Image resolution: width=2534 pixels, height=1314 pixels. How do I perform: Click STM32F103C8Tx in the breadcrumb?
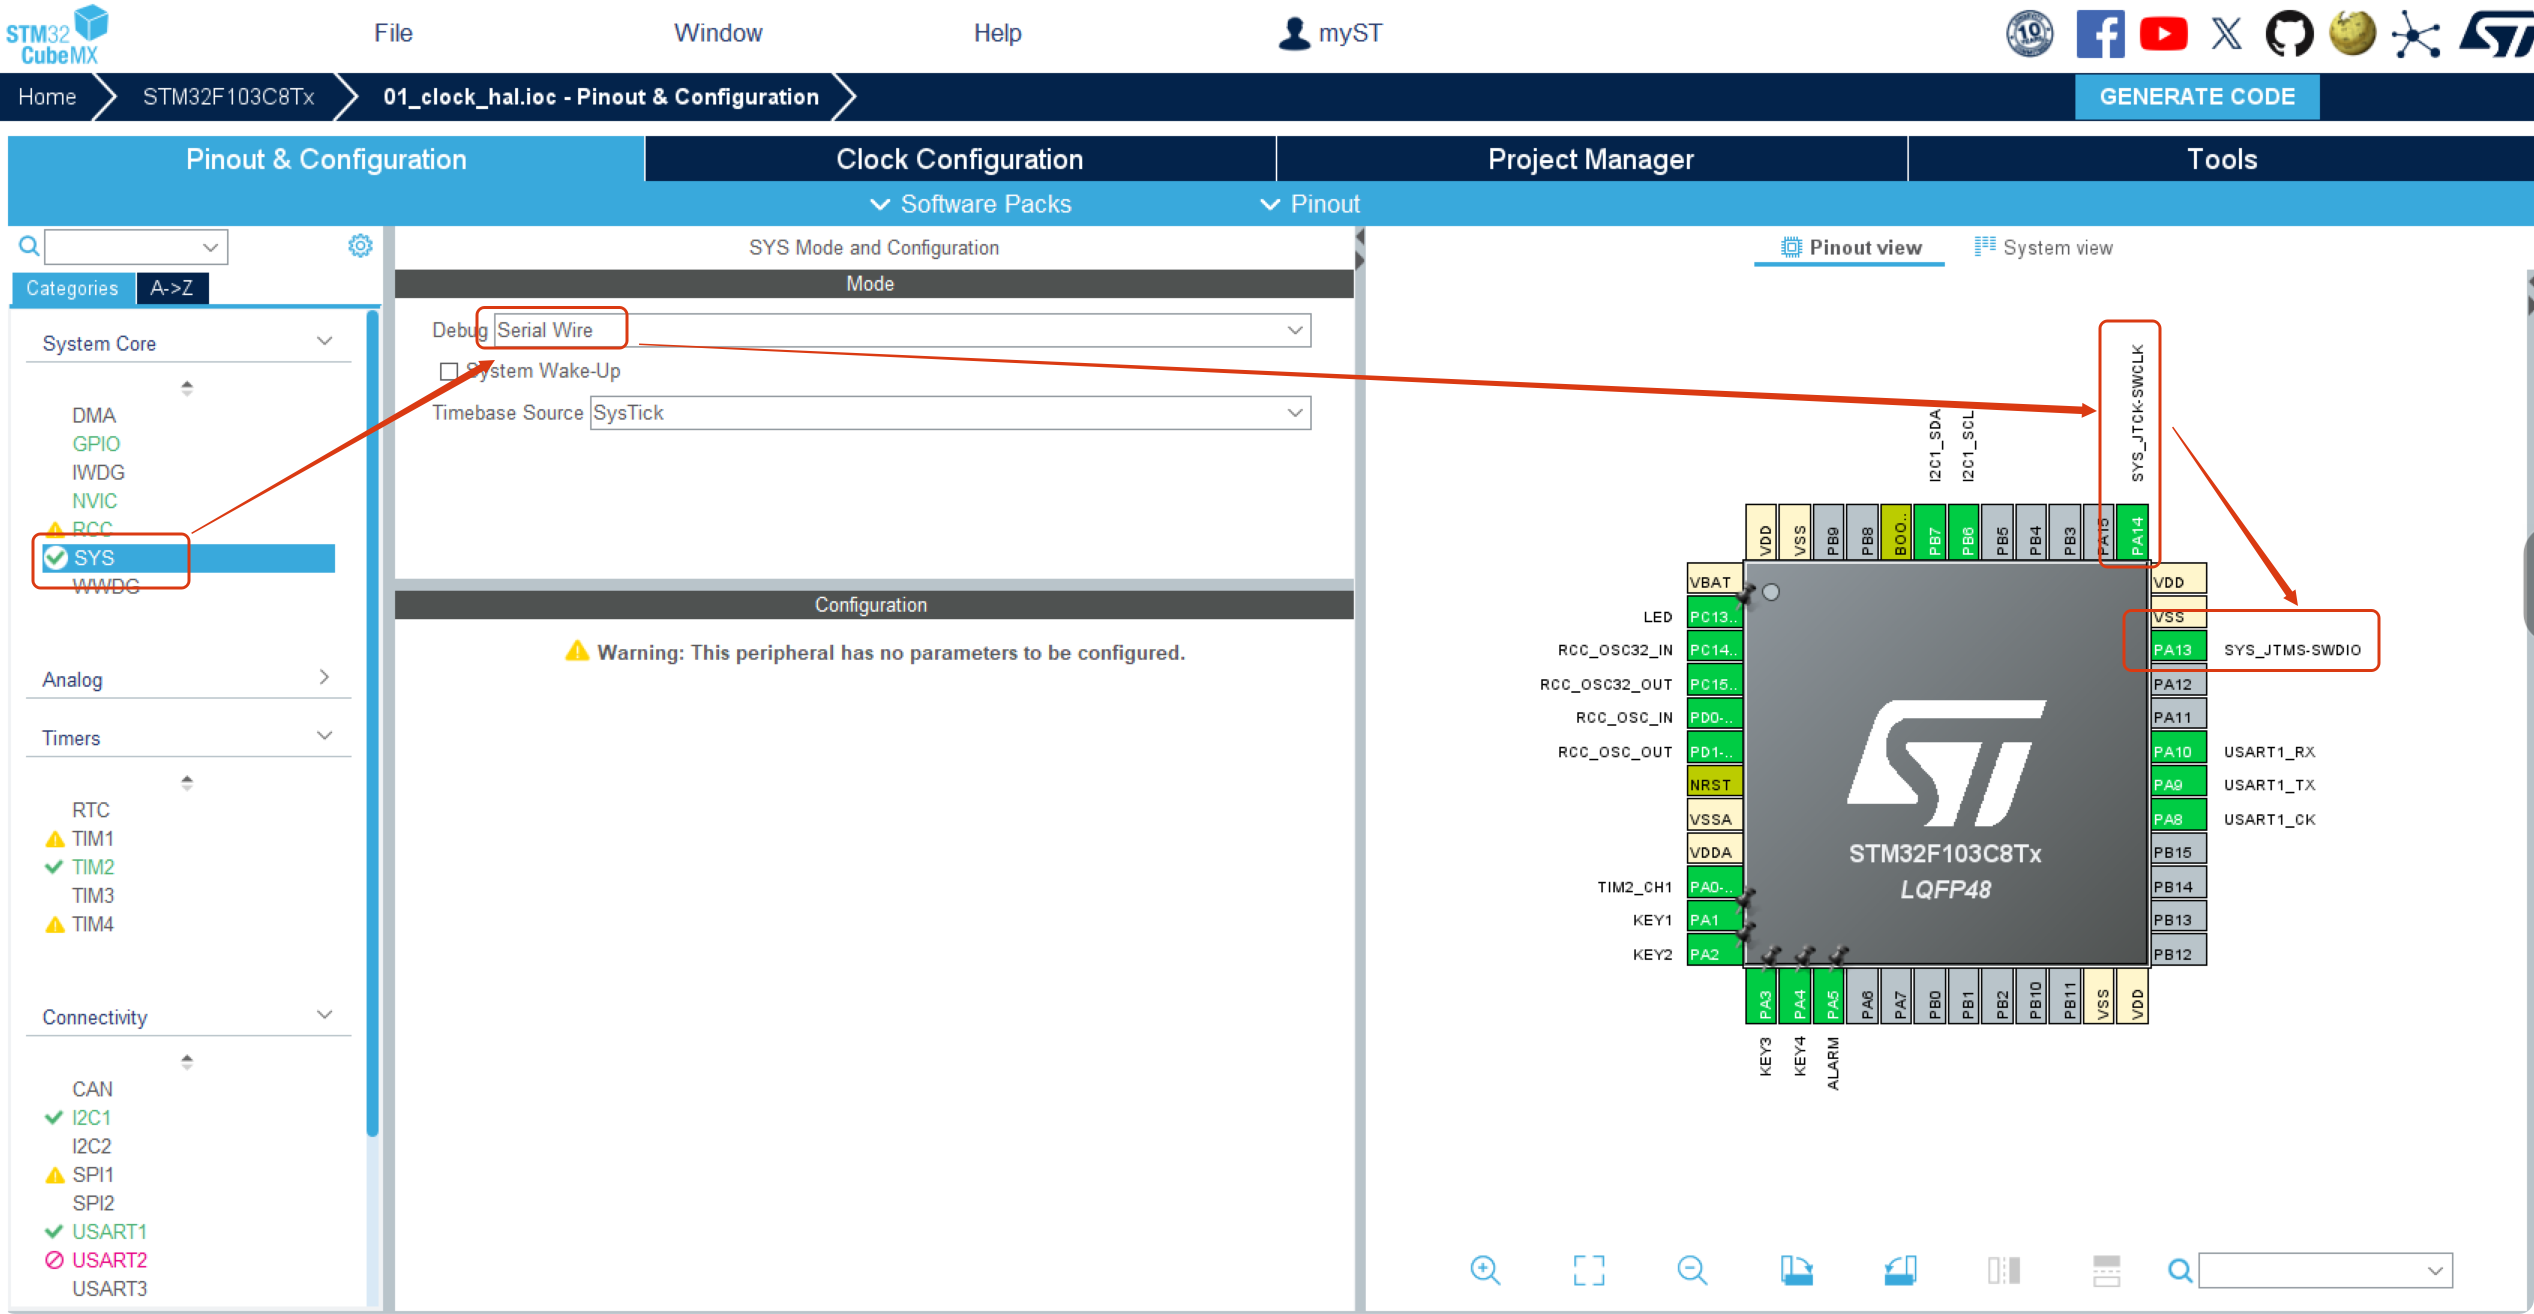tap(228, 97)
